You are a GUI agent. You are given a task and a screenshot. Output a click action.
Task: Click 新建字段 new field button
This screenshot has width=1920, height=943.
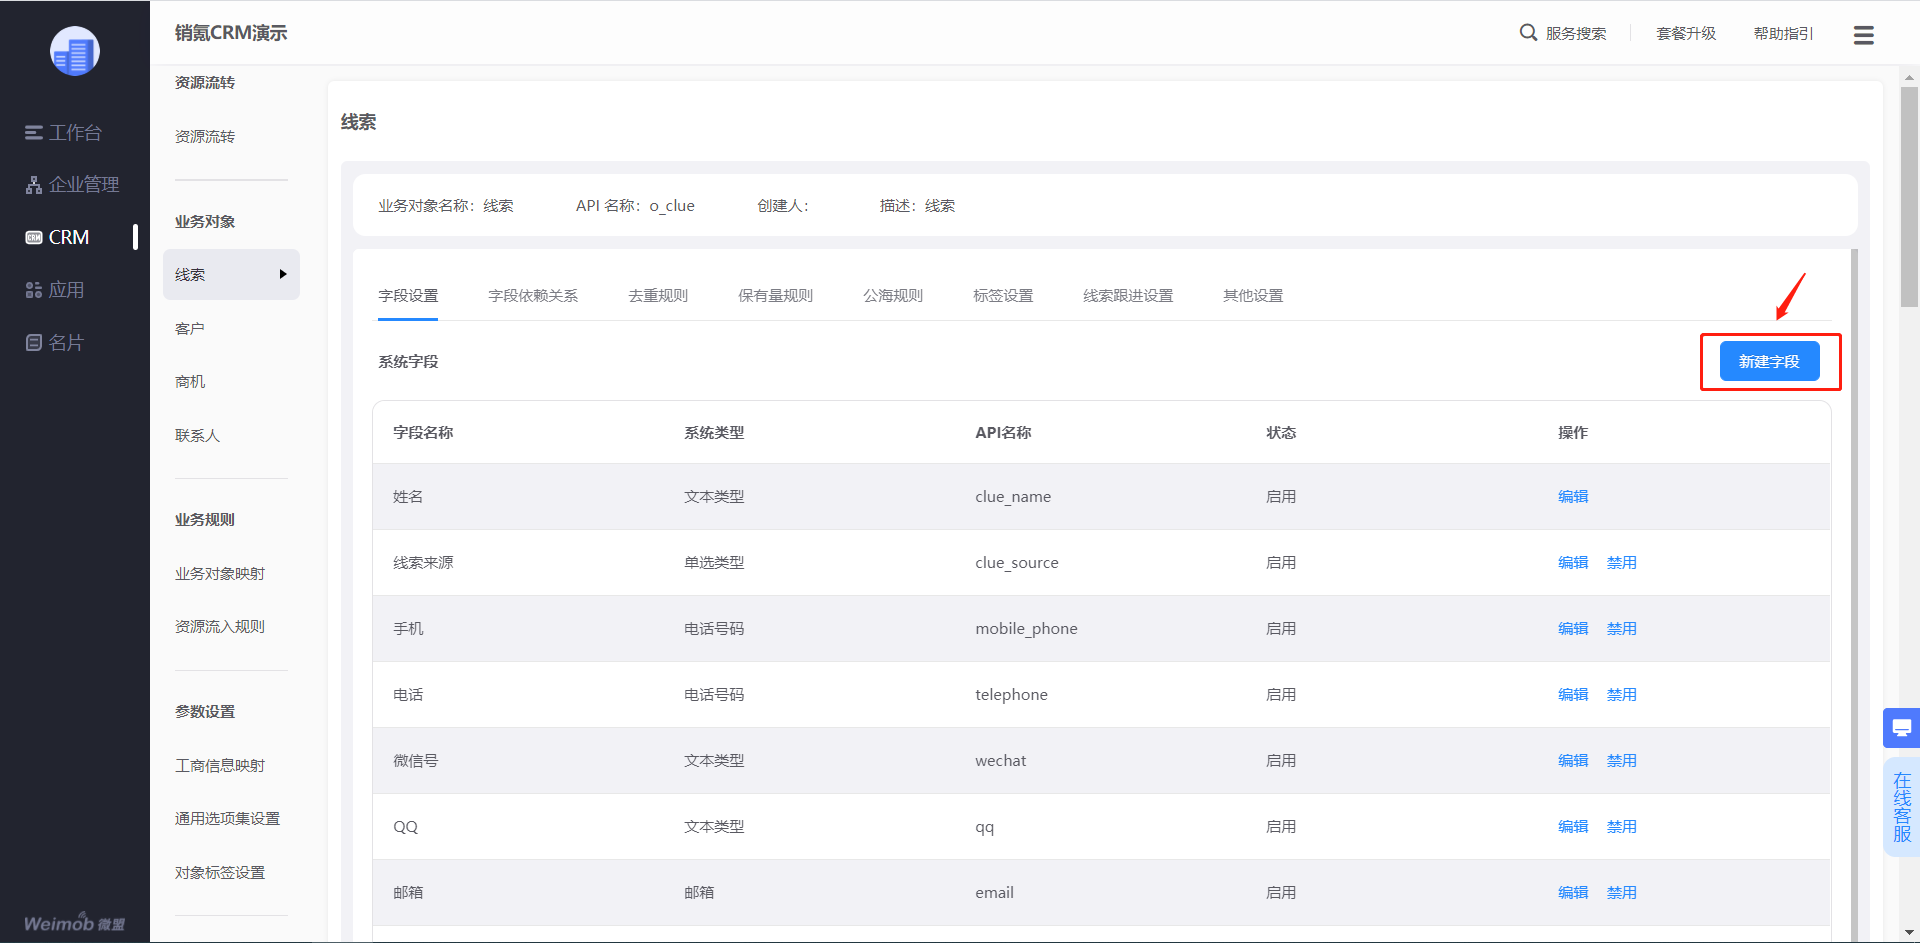click(x=1769, y=361)
